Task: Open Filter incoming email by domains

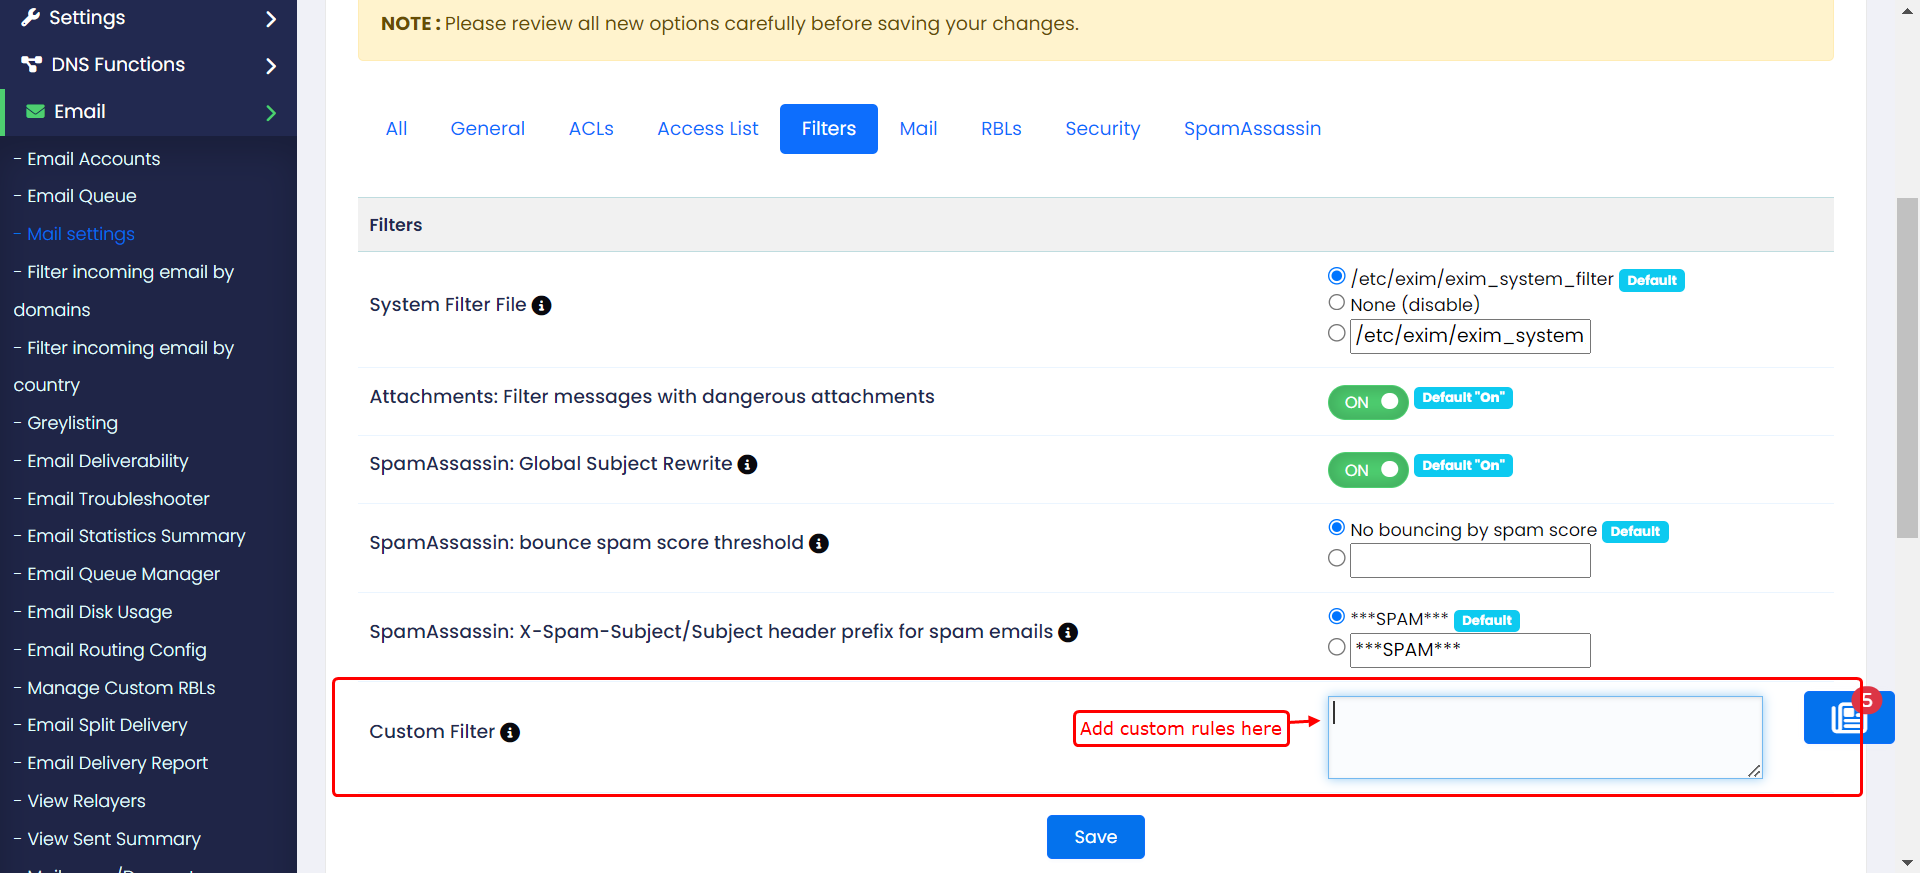Action: (123, 291)
